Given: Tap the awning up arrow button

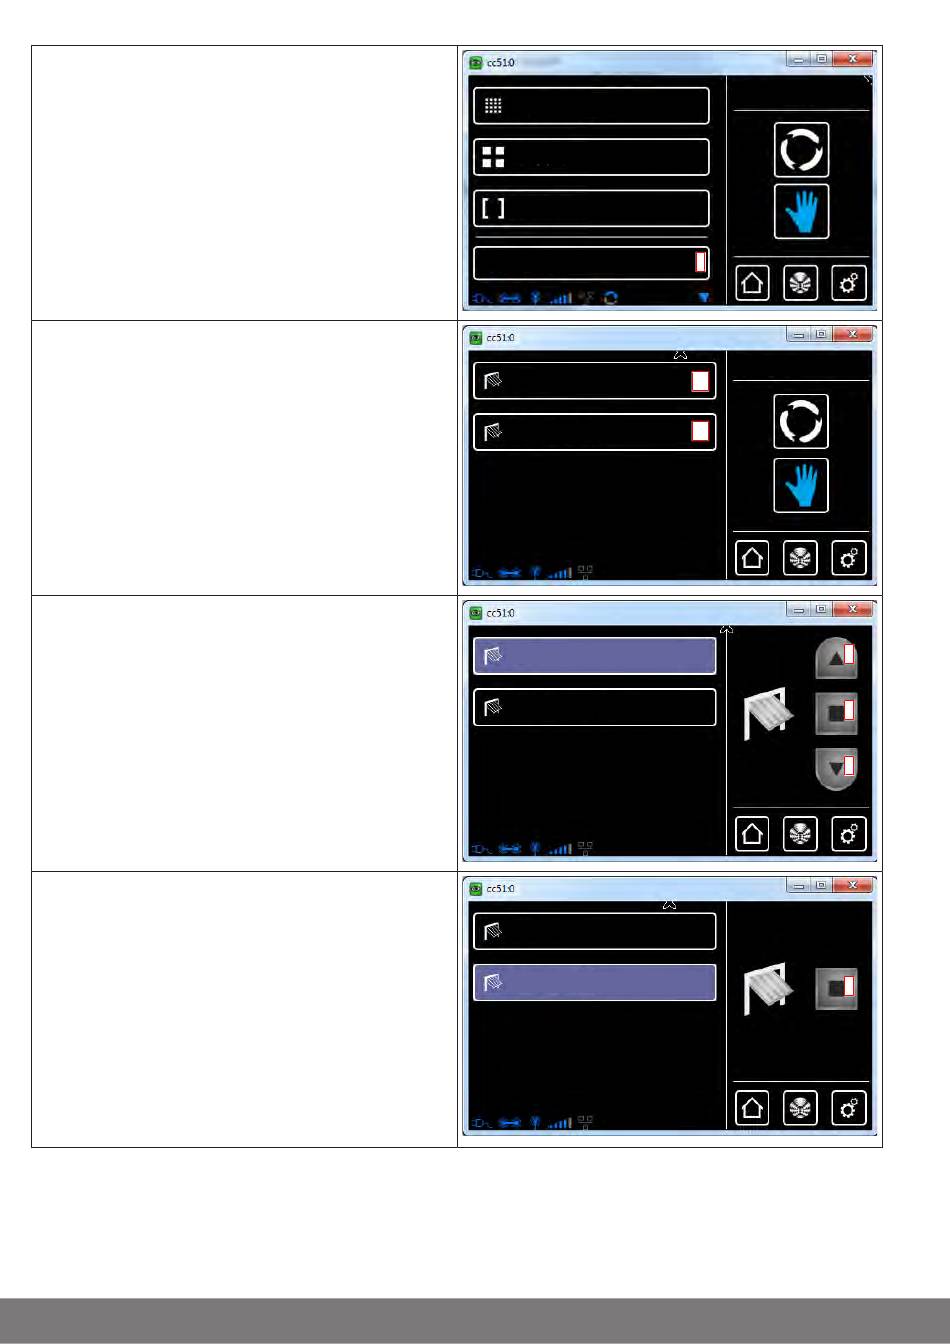Looking at the screenshot, I should click(836, 658).
